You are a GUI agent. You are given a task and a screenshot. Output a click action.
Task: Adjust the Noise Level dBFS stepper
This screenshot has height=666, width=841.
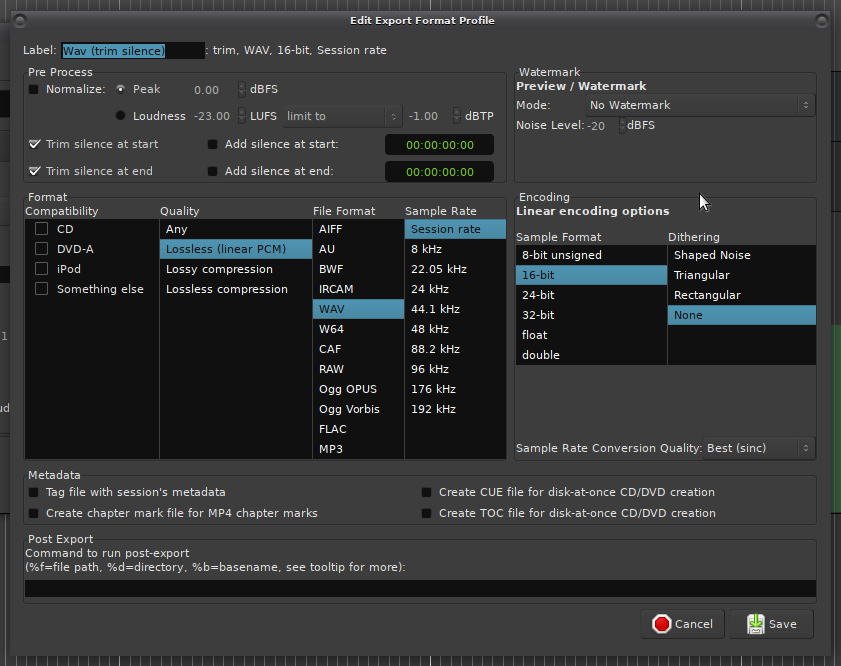click(x=622, y=126)
